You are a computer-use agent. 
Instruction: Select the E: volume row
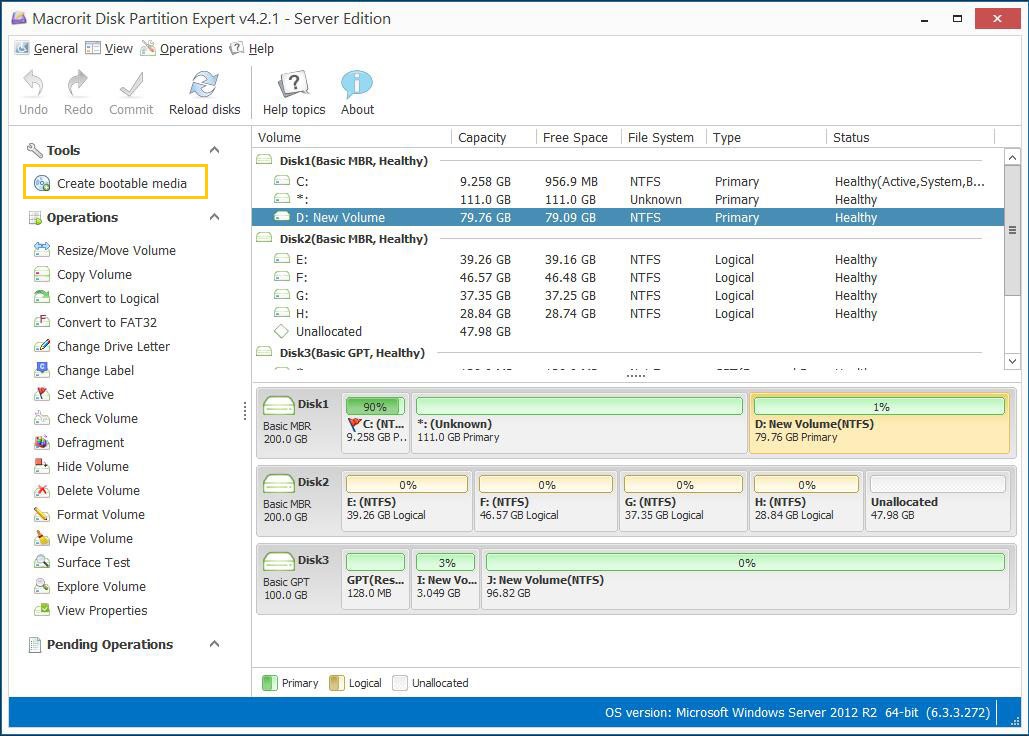(628, 260)
